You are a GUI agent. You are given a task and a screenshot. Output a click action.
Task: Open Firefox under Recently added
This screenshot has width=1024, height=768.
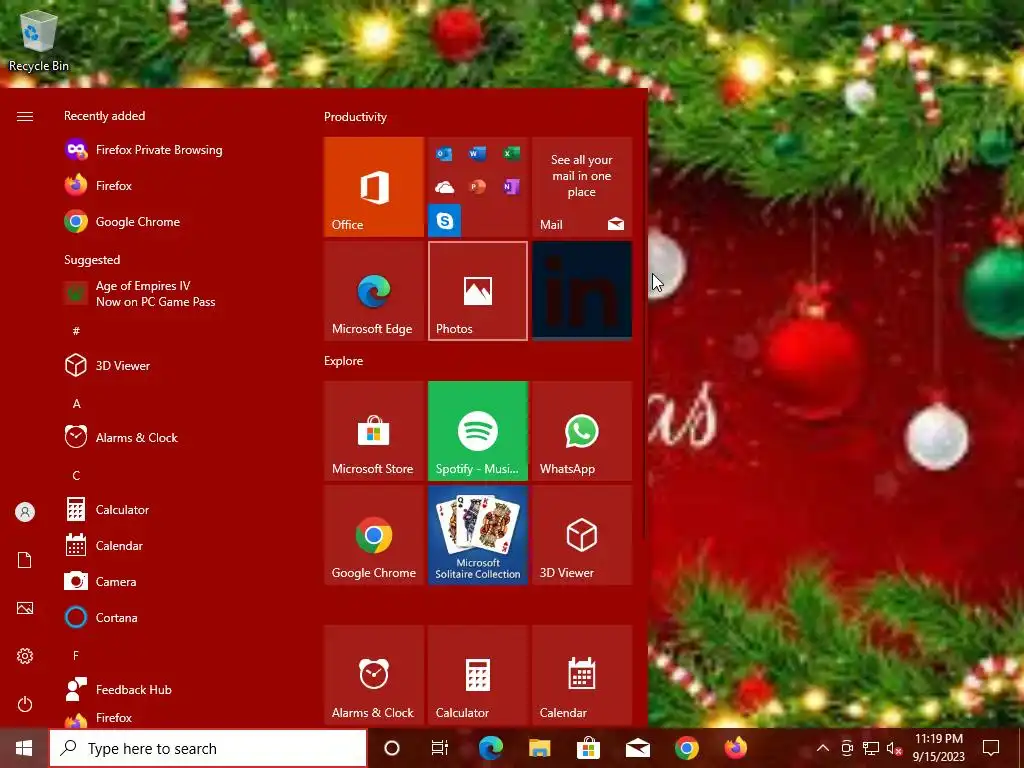point(98,185)
